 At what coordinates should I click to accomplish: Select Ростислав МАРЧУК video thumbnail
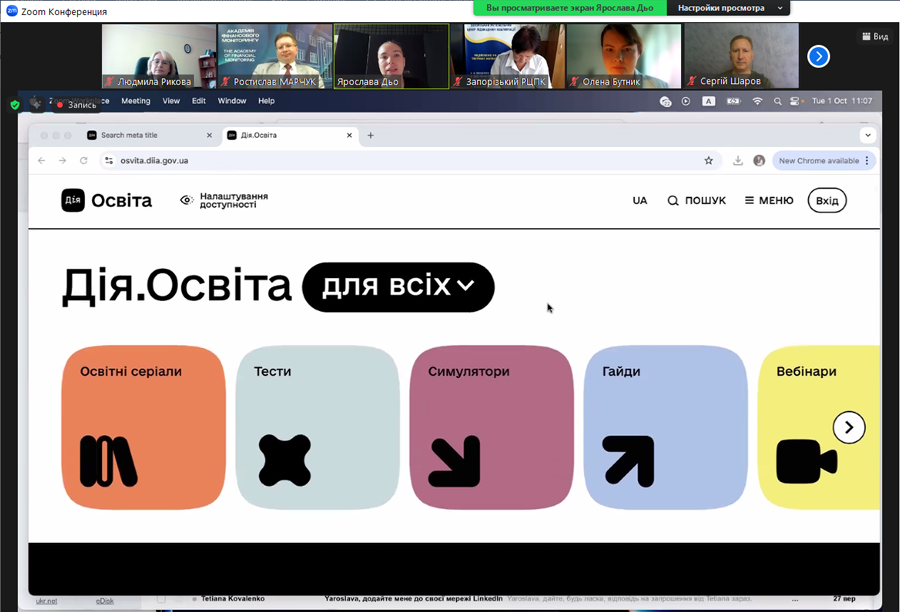point(275,56)
